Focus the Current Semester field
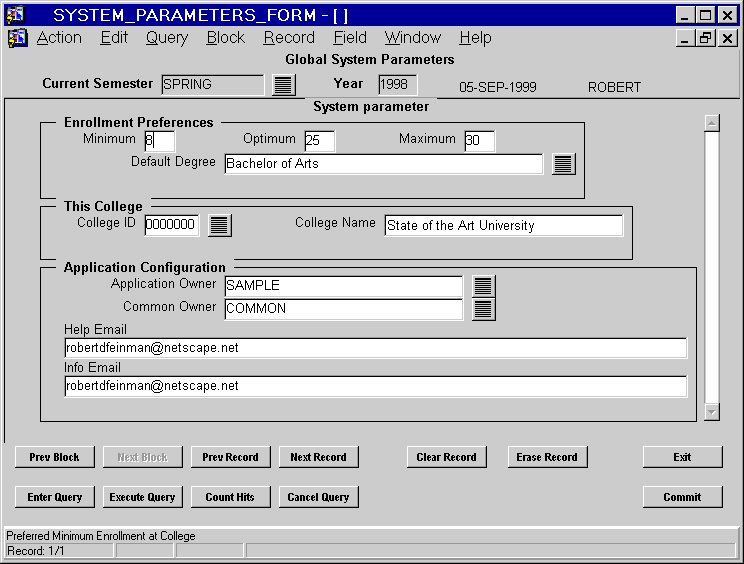Screen dimensions: 744x564 coord(213,85)
